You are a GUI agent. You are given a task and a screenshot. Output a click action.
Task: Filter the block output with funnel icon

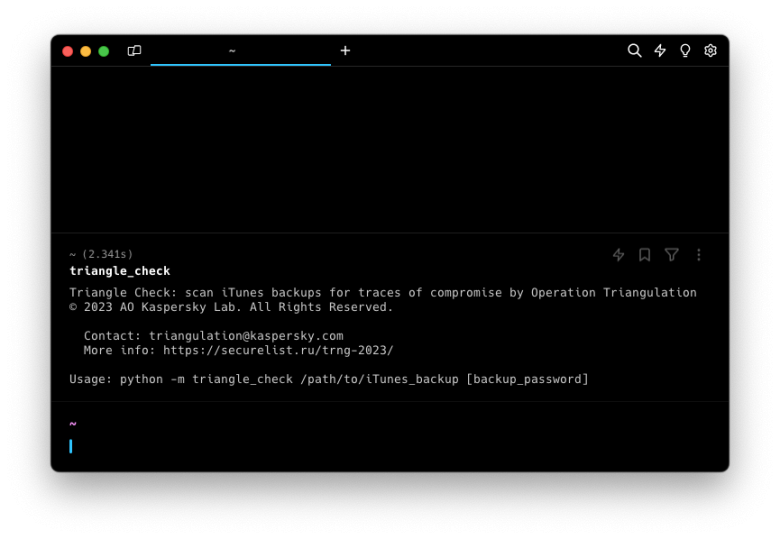coord(672,255)
